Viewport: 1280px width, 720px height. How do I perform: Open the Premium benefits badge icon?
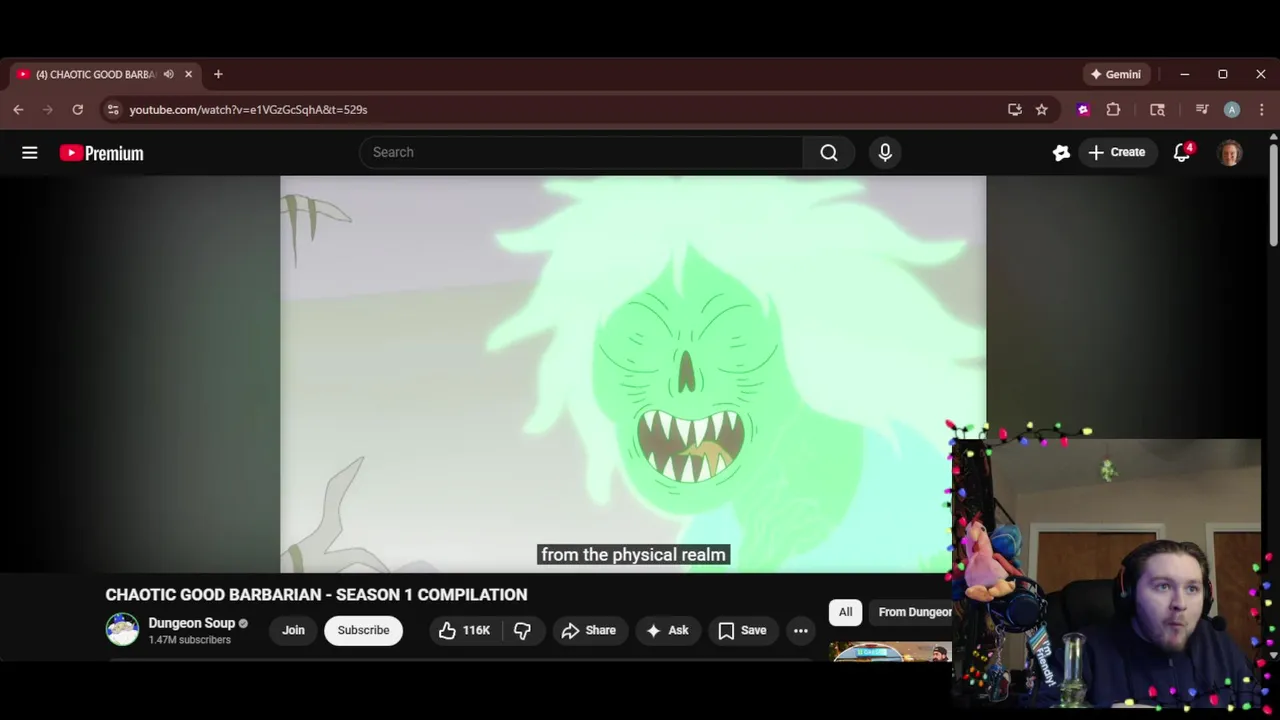pos(1061,152)
